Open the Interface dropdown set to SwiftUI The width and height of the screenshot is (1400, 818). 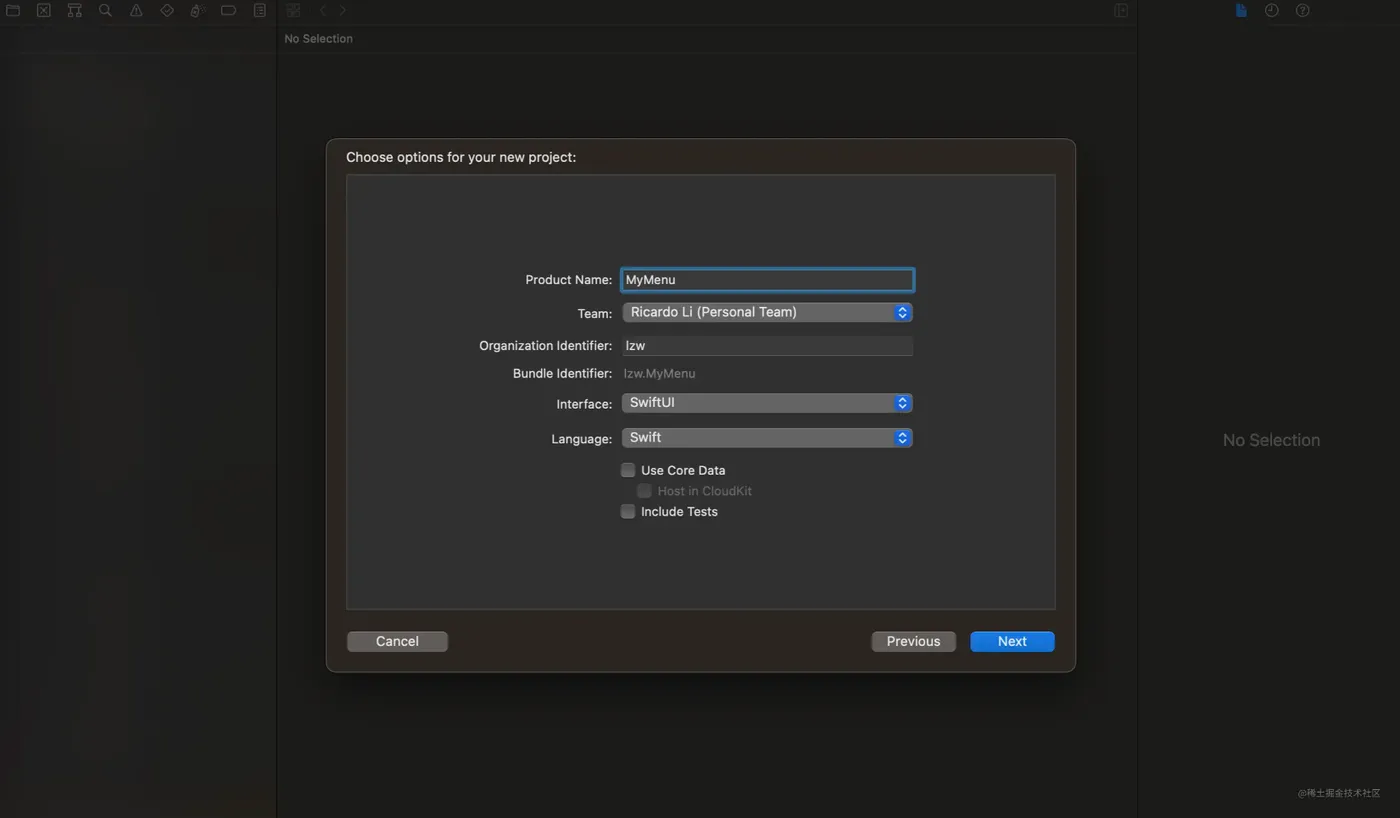pos(767,403)
